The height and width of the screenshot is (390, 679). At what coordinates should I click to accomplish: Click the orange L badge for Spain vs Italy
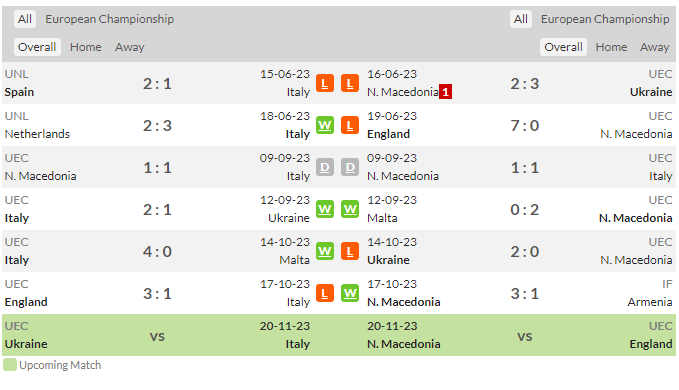[x=325, y=84]
